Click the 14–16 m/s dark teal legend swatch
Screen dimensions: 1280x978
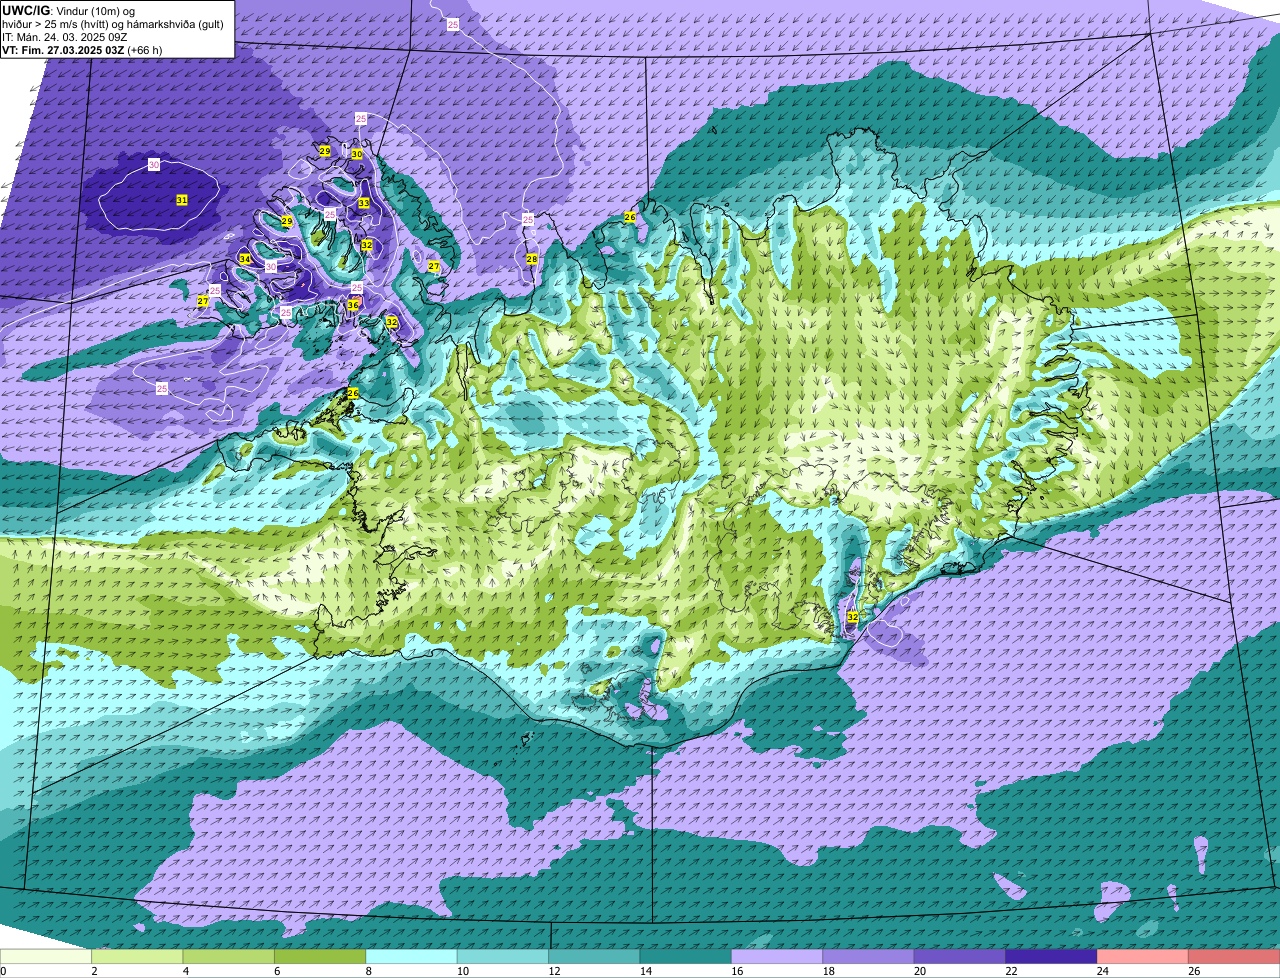tap(686, 956)
